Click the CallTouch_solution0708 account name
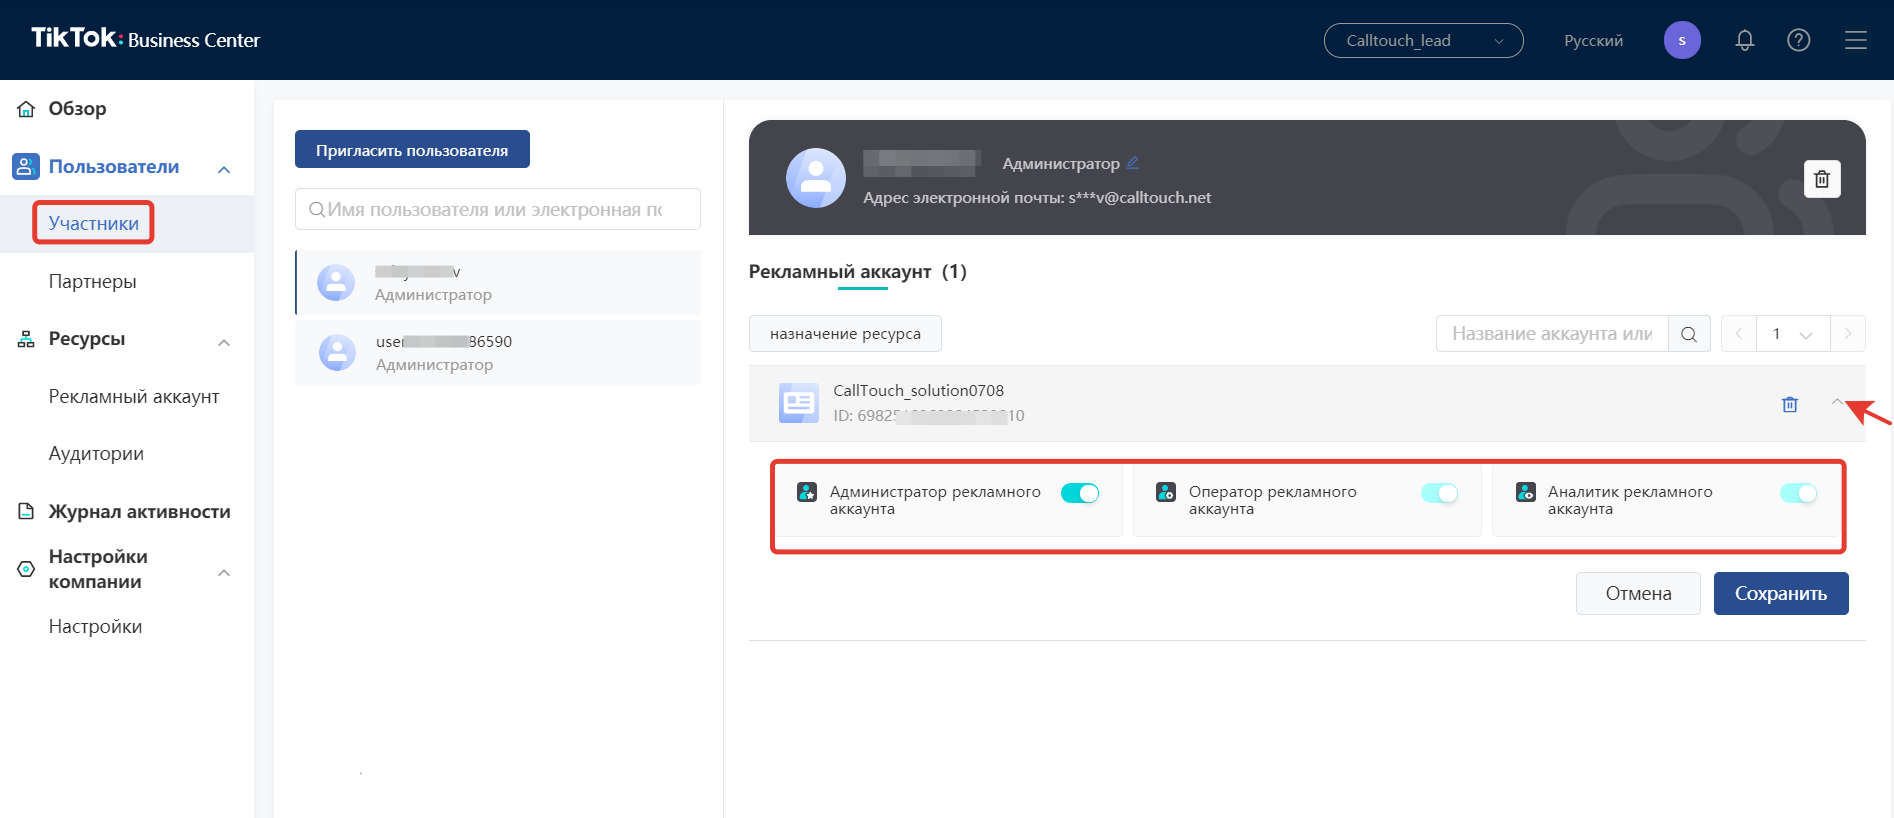The height and width of the screenshot is (818, 1894). (x=918, y=390)
